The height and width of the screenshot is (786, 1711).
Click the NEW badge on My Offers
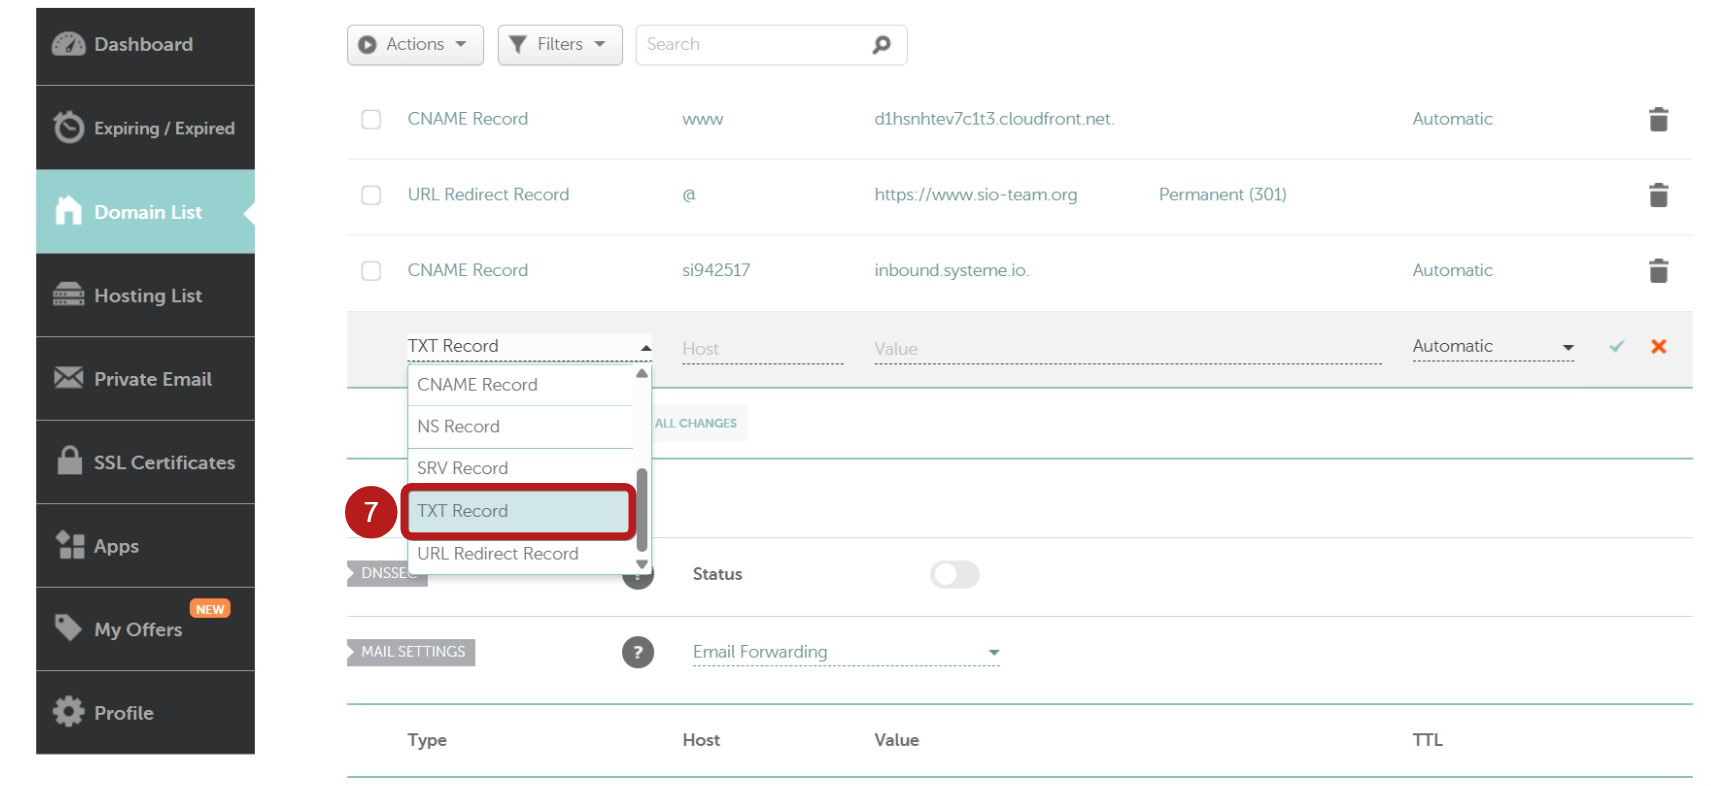[210, 609]
